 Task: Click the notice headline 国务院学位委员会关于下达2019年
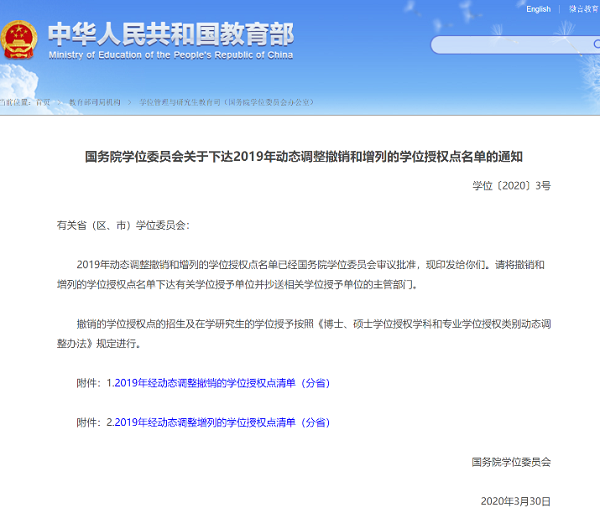click(304, 156)
